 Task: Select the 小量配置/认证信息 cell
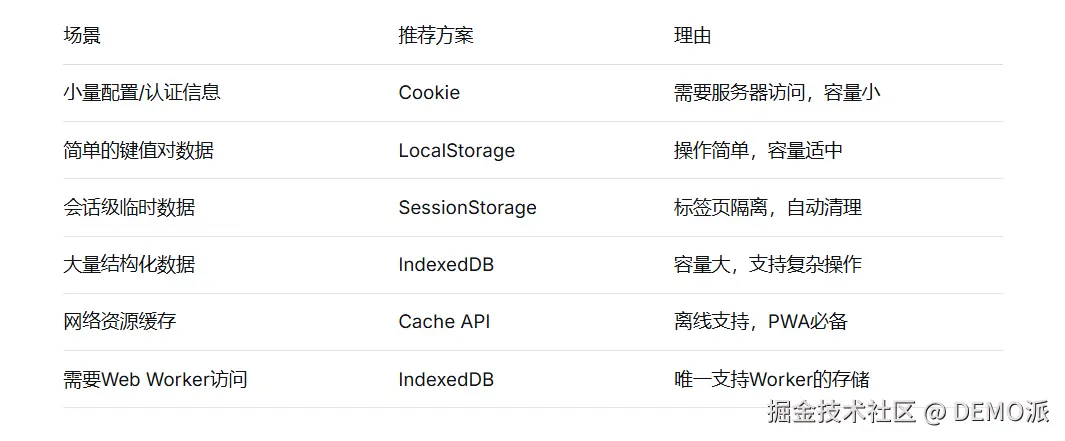141,93
